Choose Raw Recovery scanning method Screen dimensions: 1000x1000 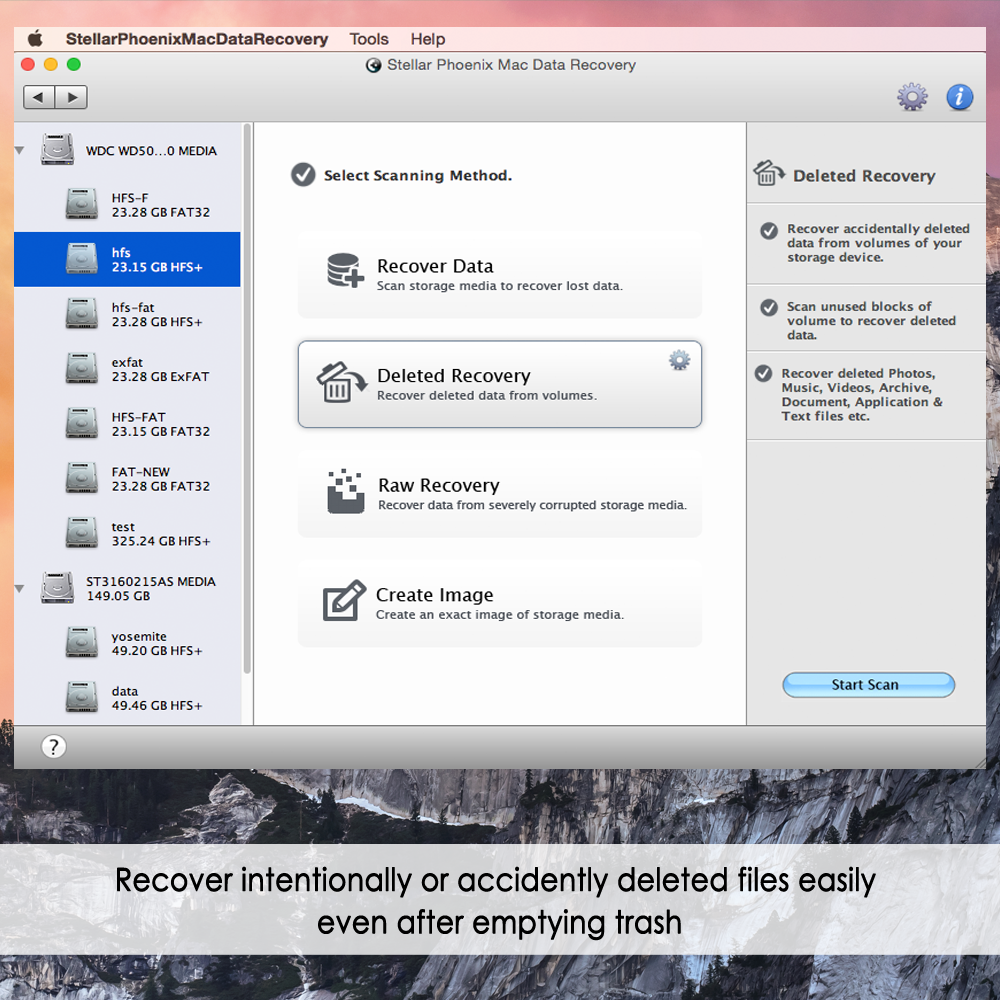click(500, 494)
